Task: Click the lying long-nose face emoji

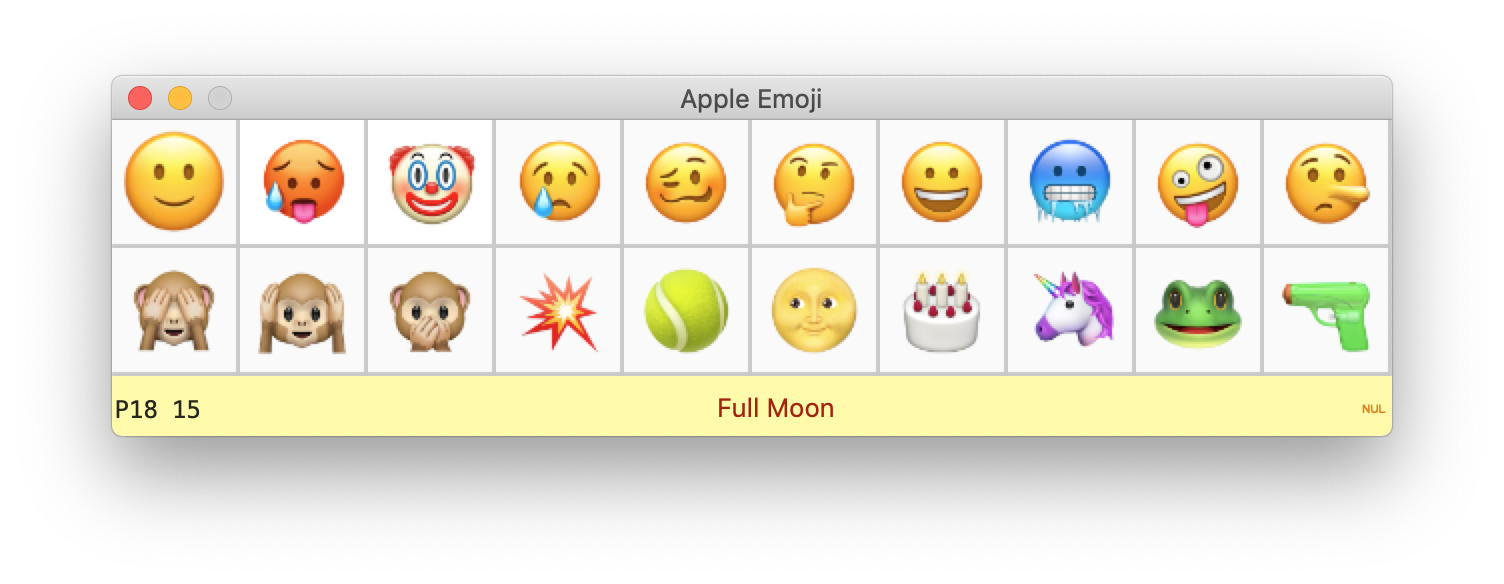Action: 1326,182
